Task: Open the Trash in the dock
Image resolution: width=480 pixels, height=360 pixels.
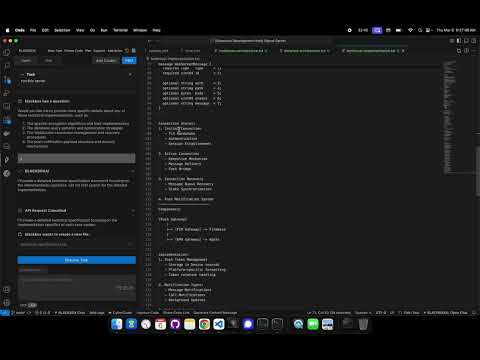Action: [363, 324]
